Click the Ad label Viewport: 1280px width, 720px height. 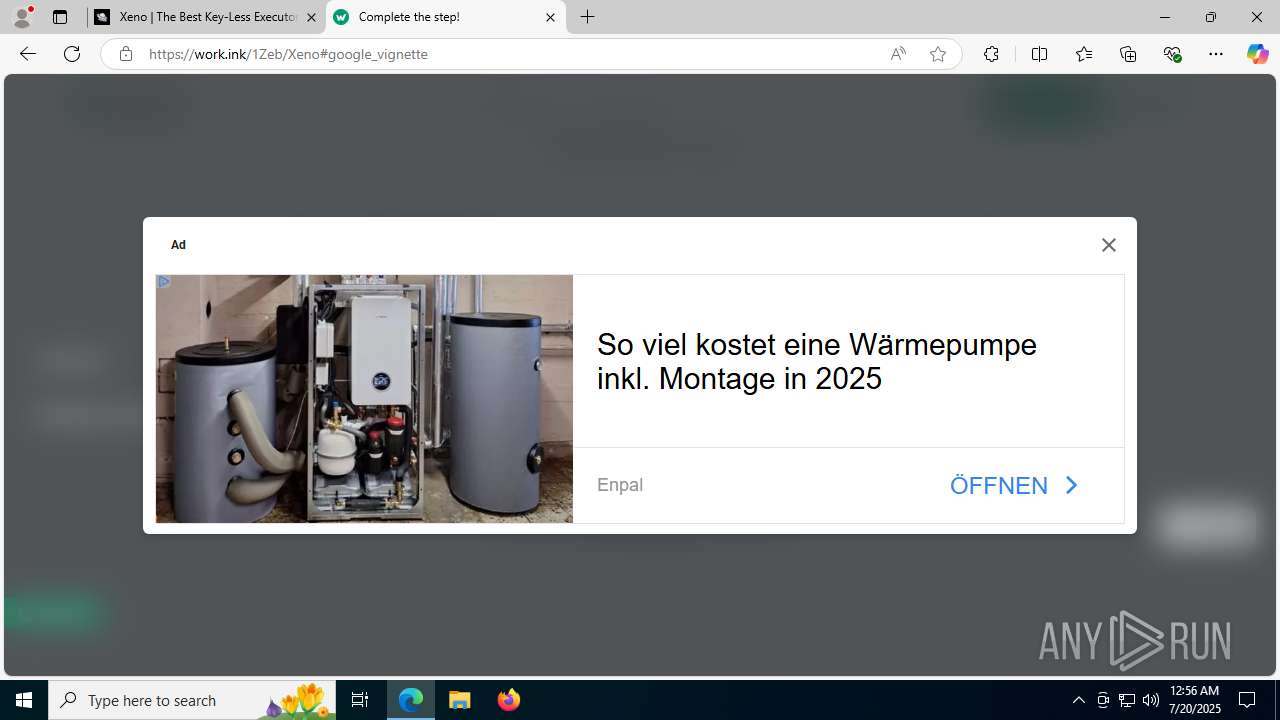[x=178, y=245]
